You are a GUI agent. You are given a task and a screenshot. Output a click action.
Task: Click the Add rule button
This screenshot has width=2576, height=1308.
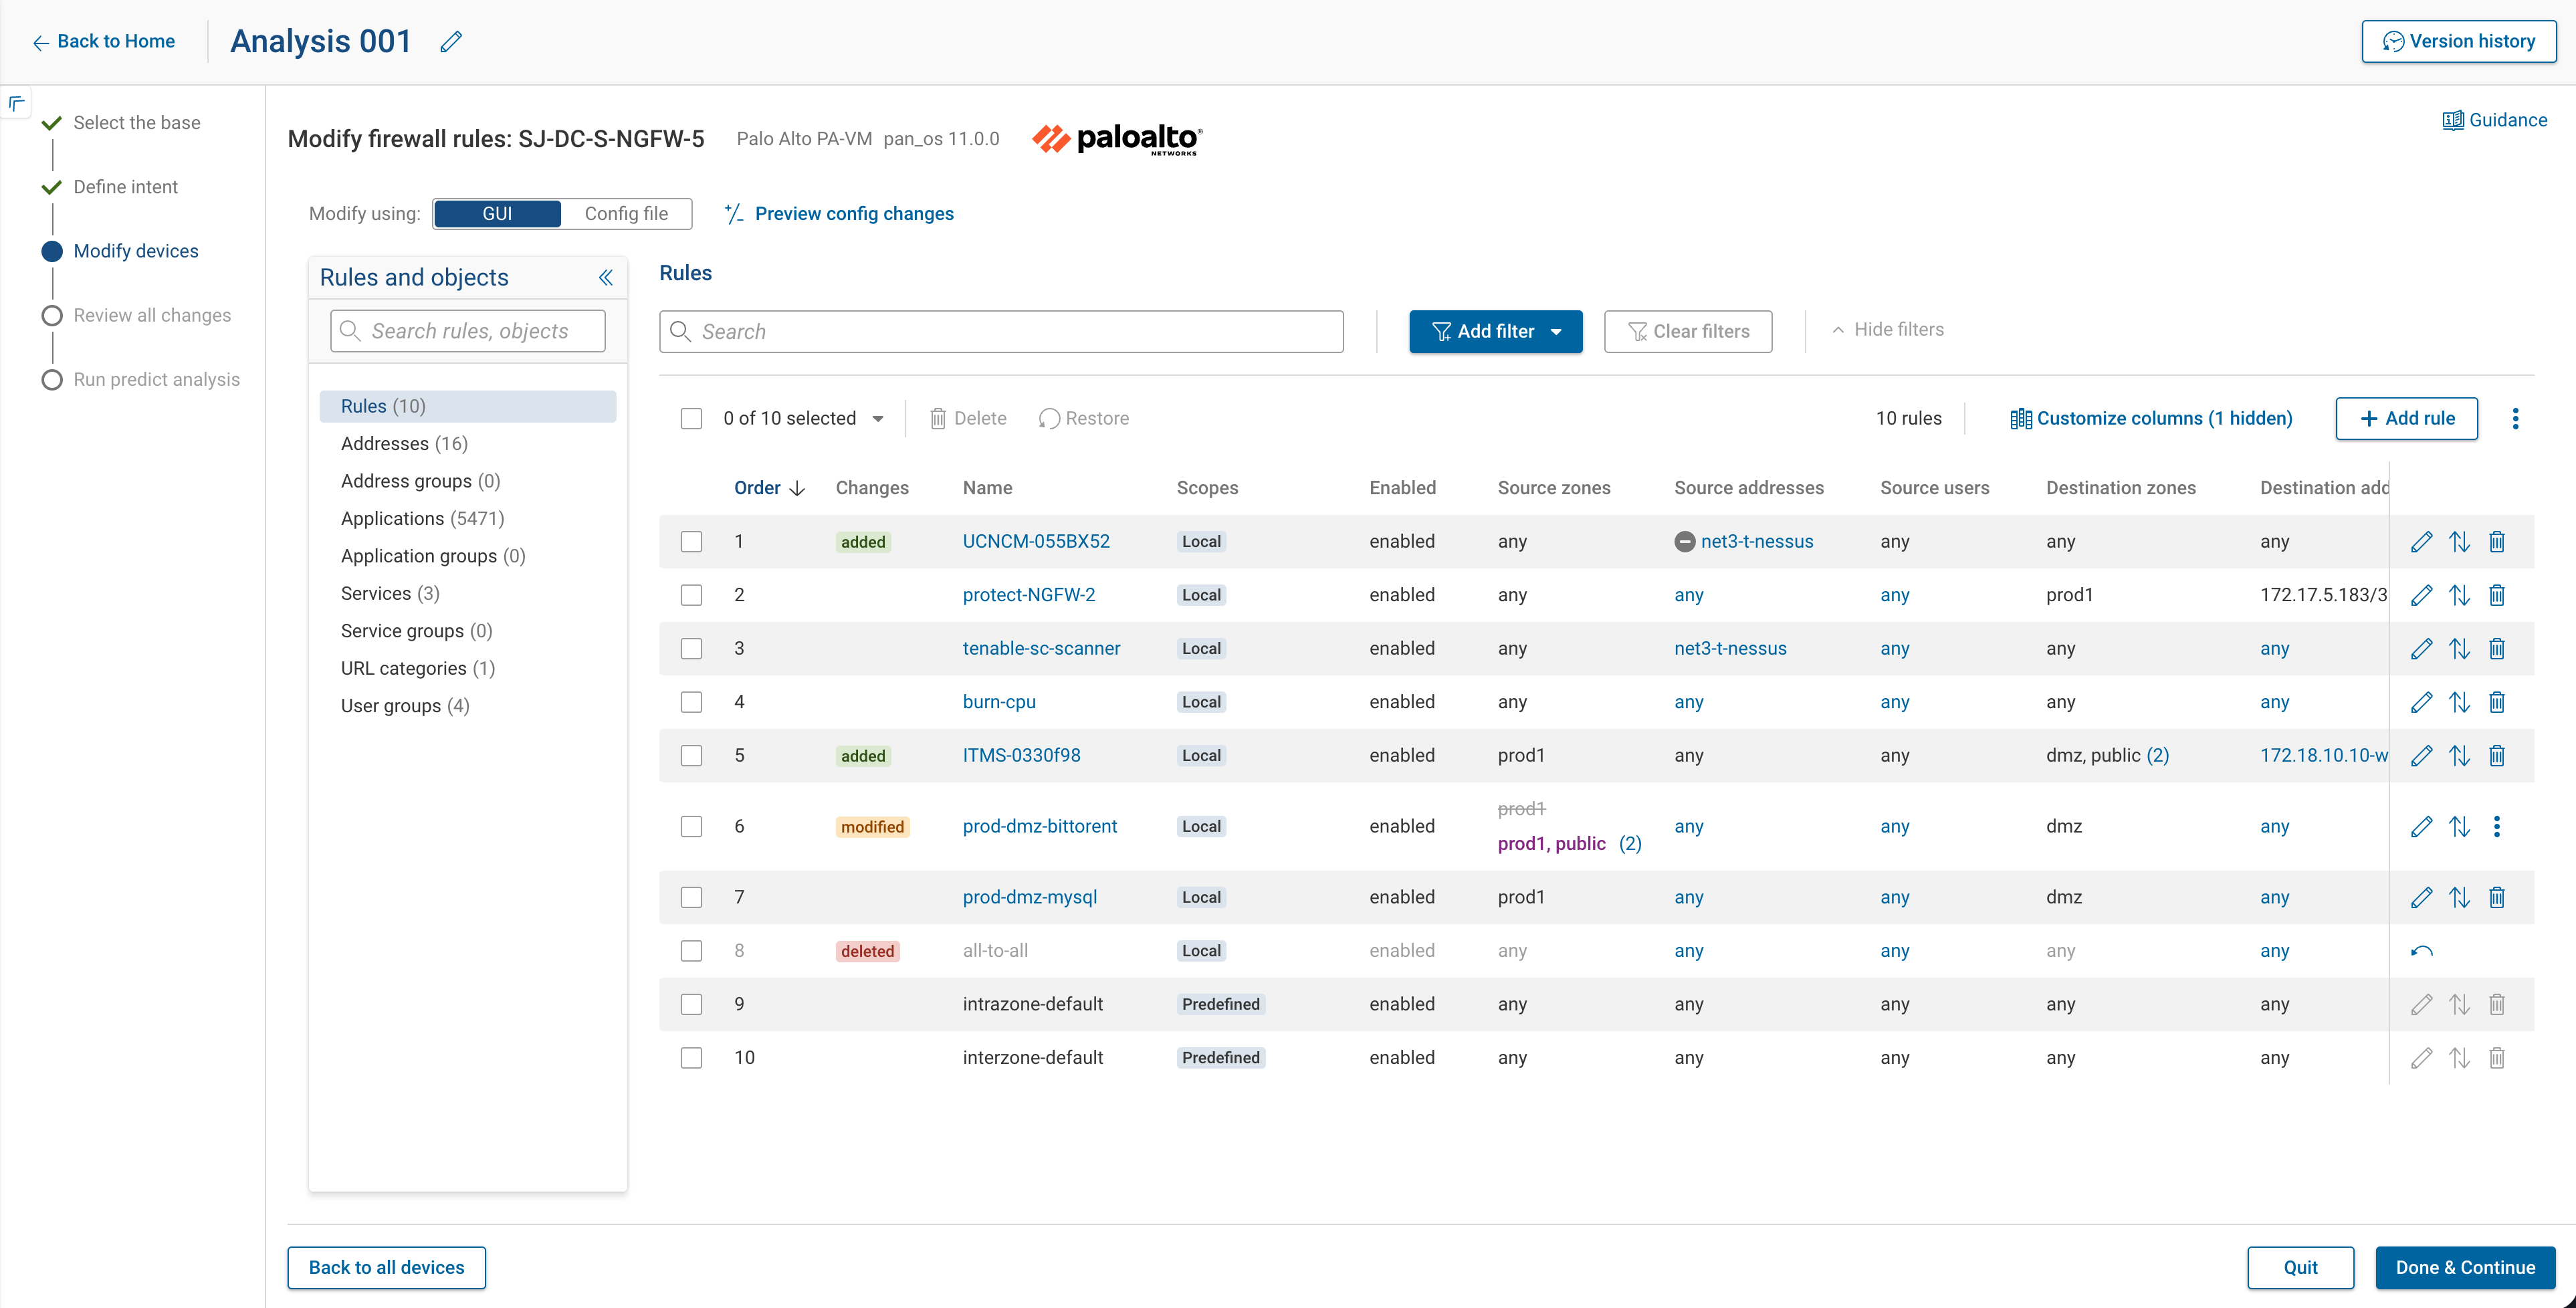[2406, 418]
